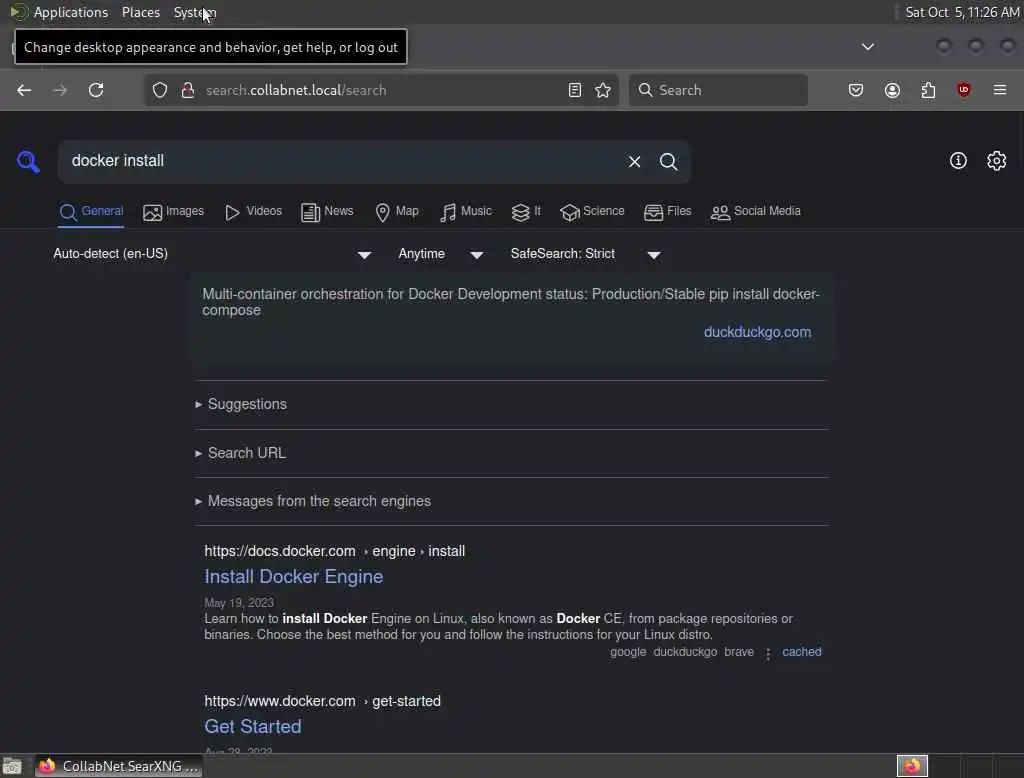Switch to the Music category tab
This screenshot has height=778, width=1024.
tap(466, 212)
